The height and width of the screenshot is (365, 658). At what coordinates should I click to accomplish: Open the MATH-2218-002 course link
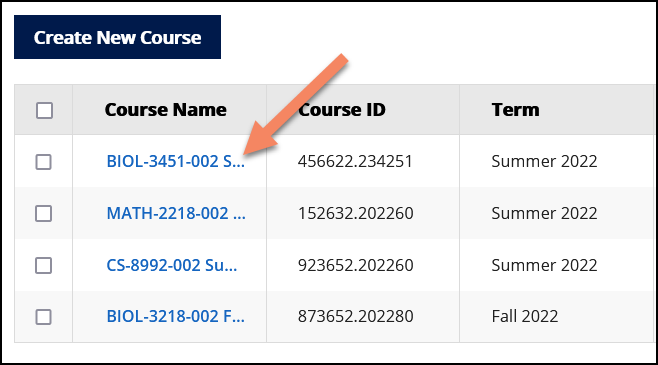click(x=176, y=214)
